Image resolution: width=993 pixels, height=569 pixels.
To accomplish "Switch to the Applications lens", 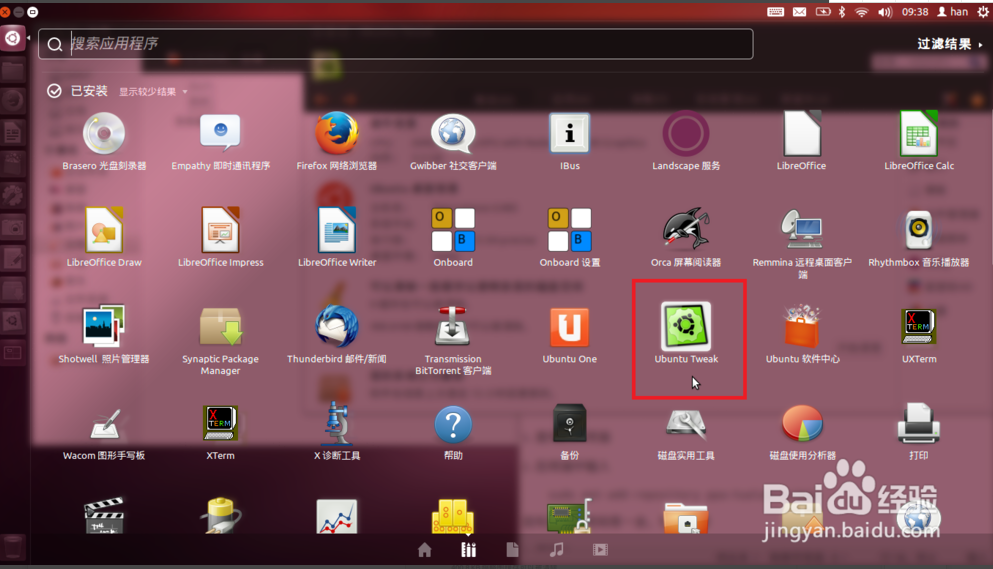I will 469,550.
